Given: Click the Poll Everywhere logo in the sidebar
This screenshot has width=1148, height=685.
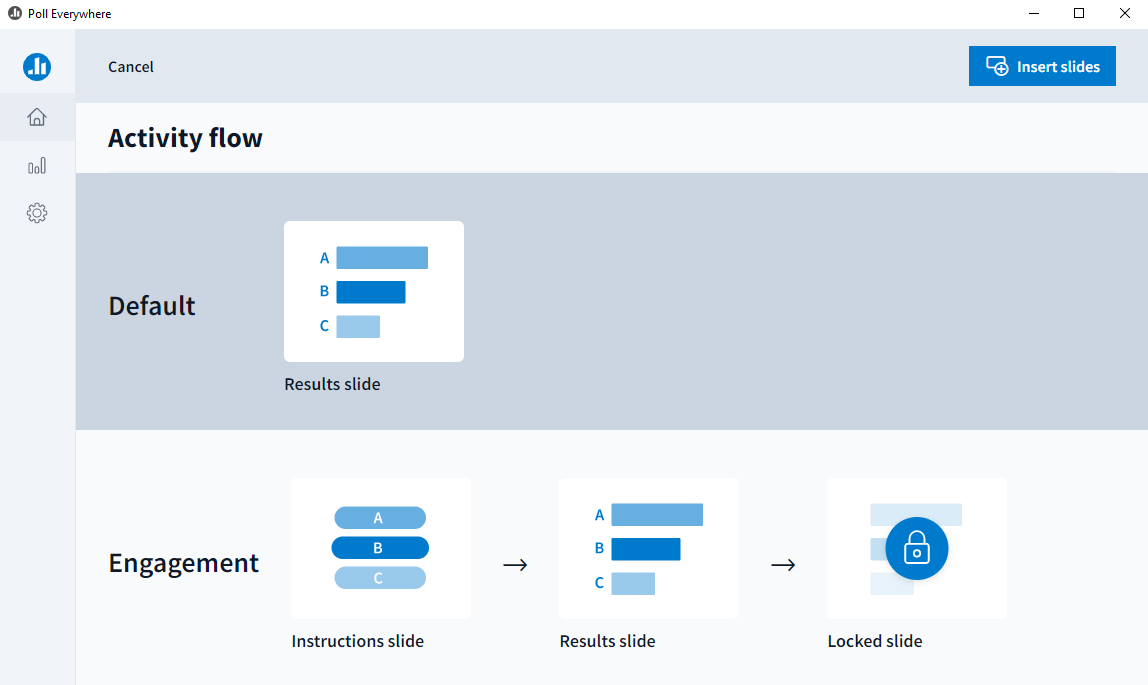Looking at the screenshot, I should pyautogui.click(x=37, y=66).
